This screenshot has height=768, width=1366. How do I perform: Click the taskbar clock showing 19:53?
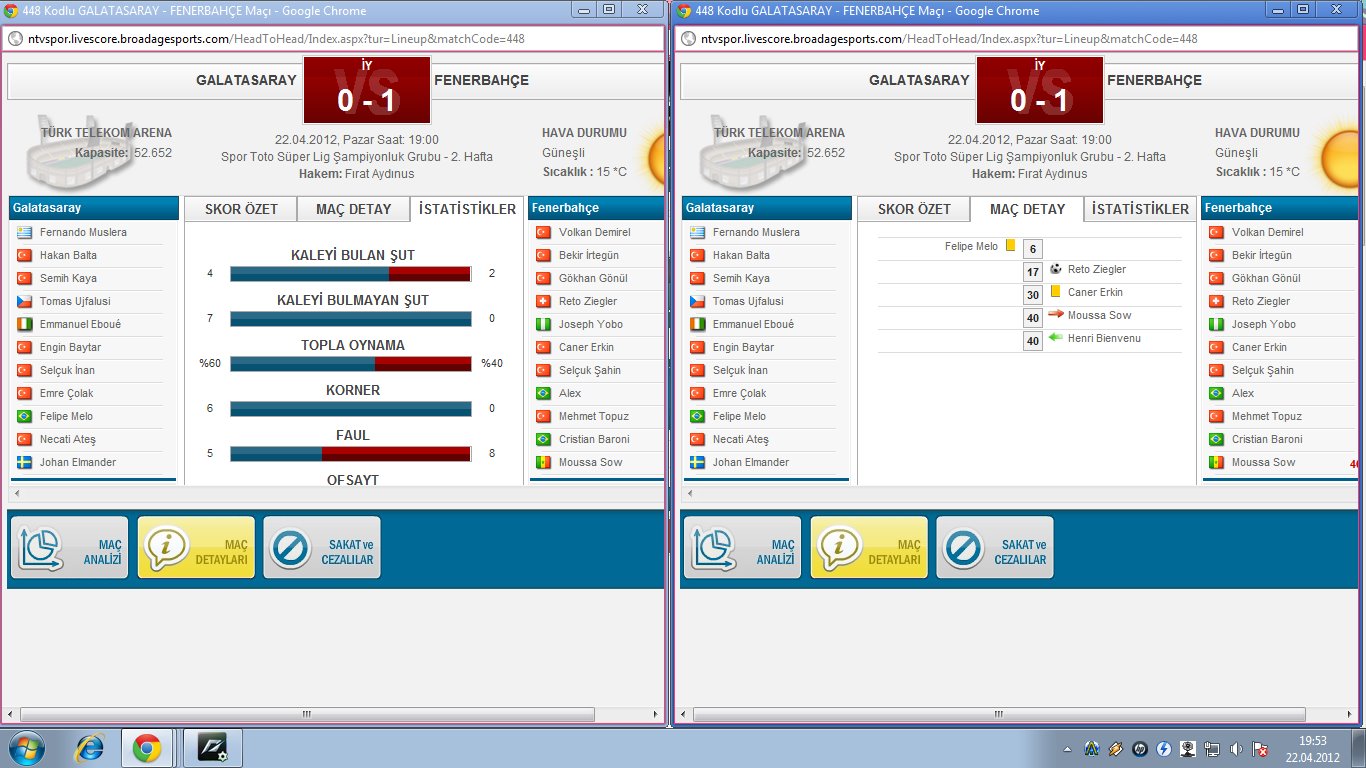(x=1311, y=748)
